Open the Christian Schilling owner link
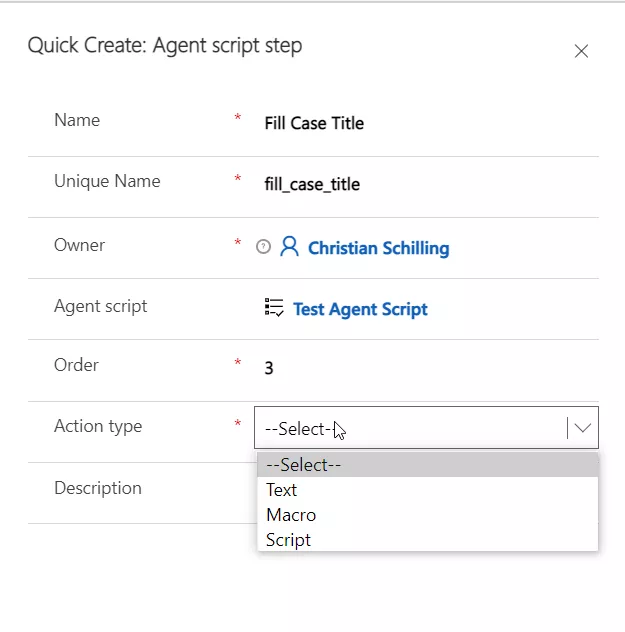Screen dimensions: 625x632 click(378, 248)
